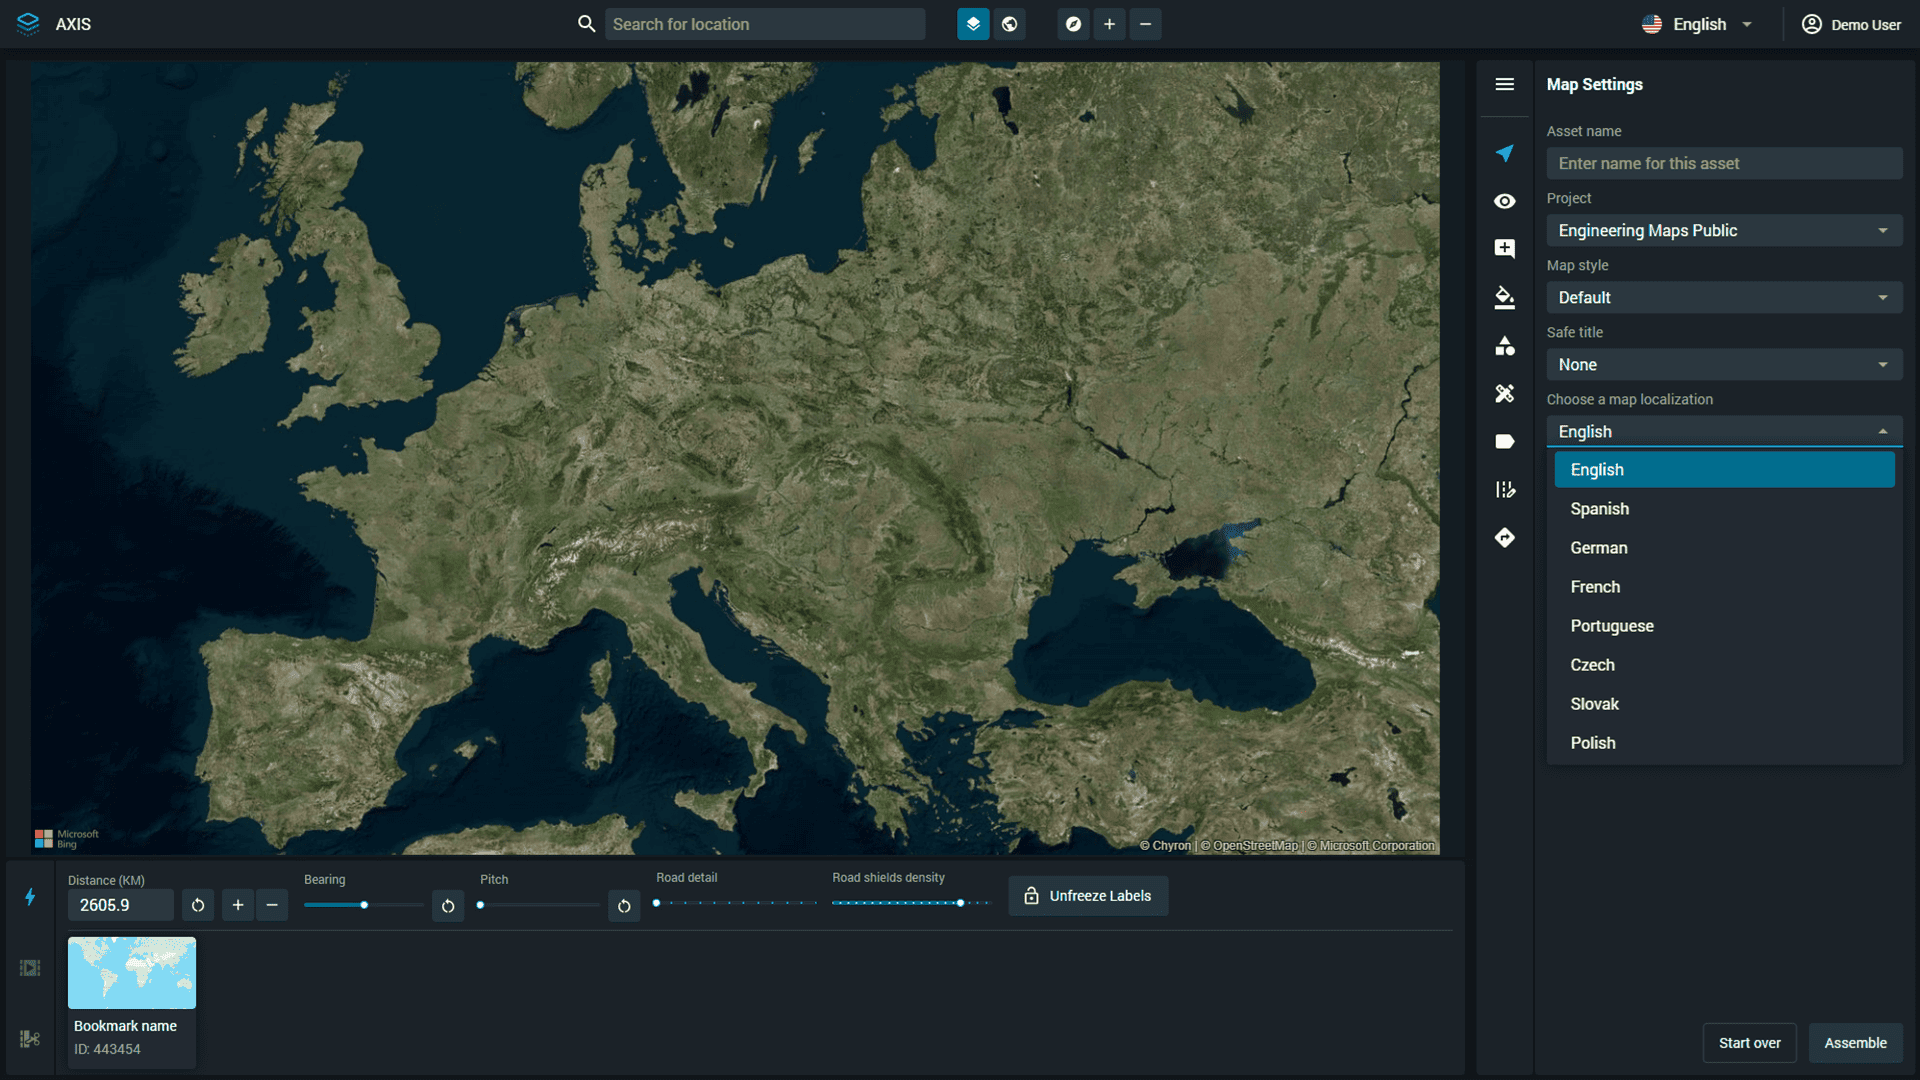Click the hamburger menu icon
Viewport: 1920px width, 1080px height.
click(x=1504, y=84)
